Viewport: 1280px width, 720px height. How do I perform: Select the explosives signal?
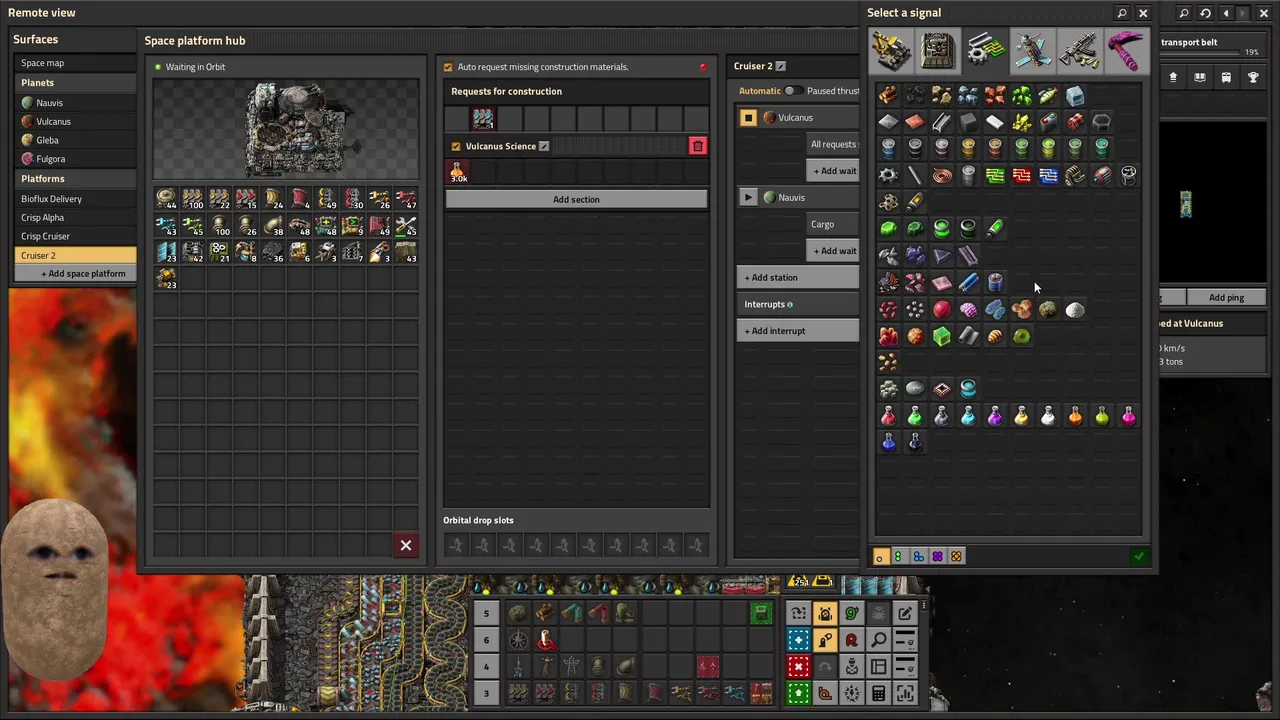1075,122
